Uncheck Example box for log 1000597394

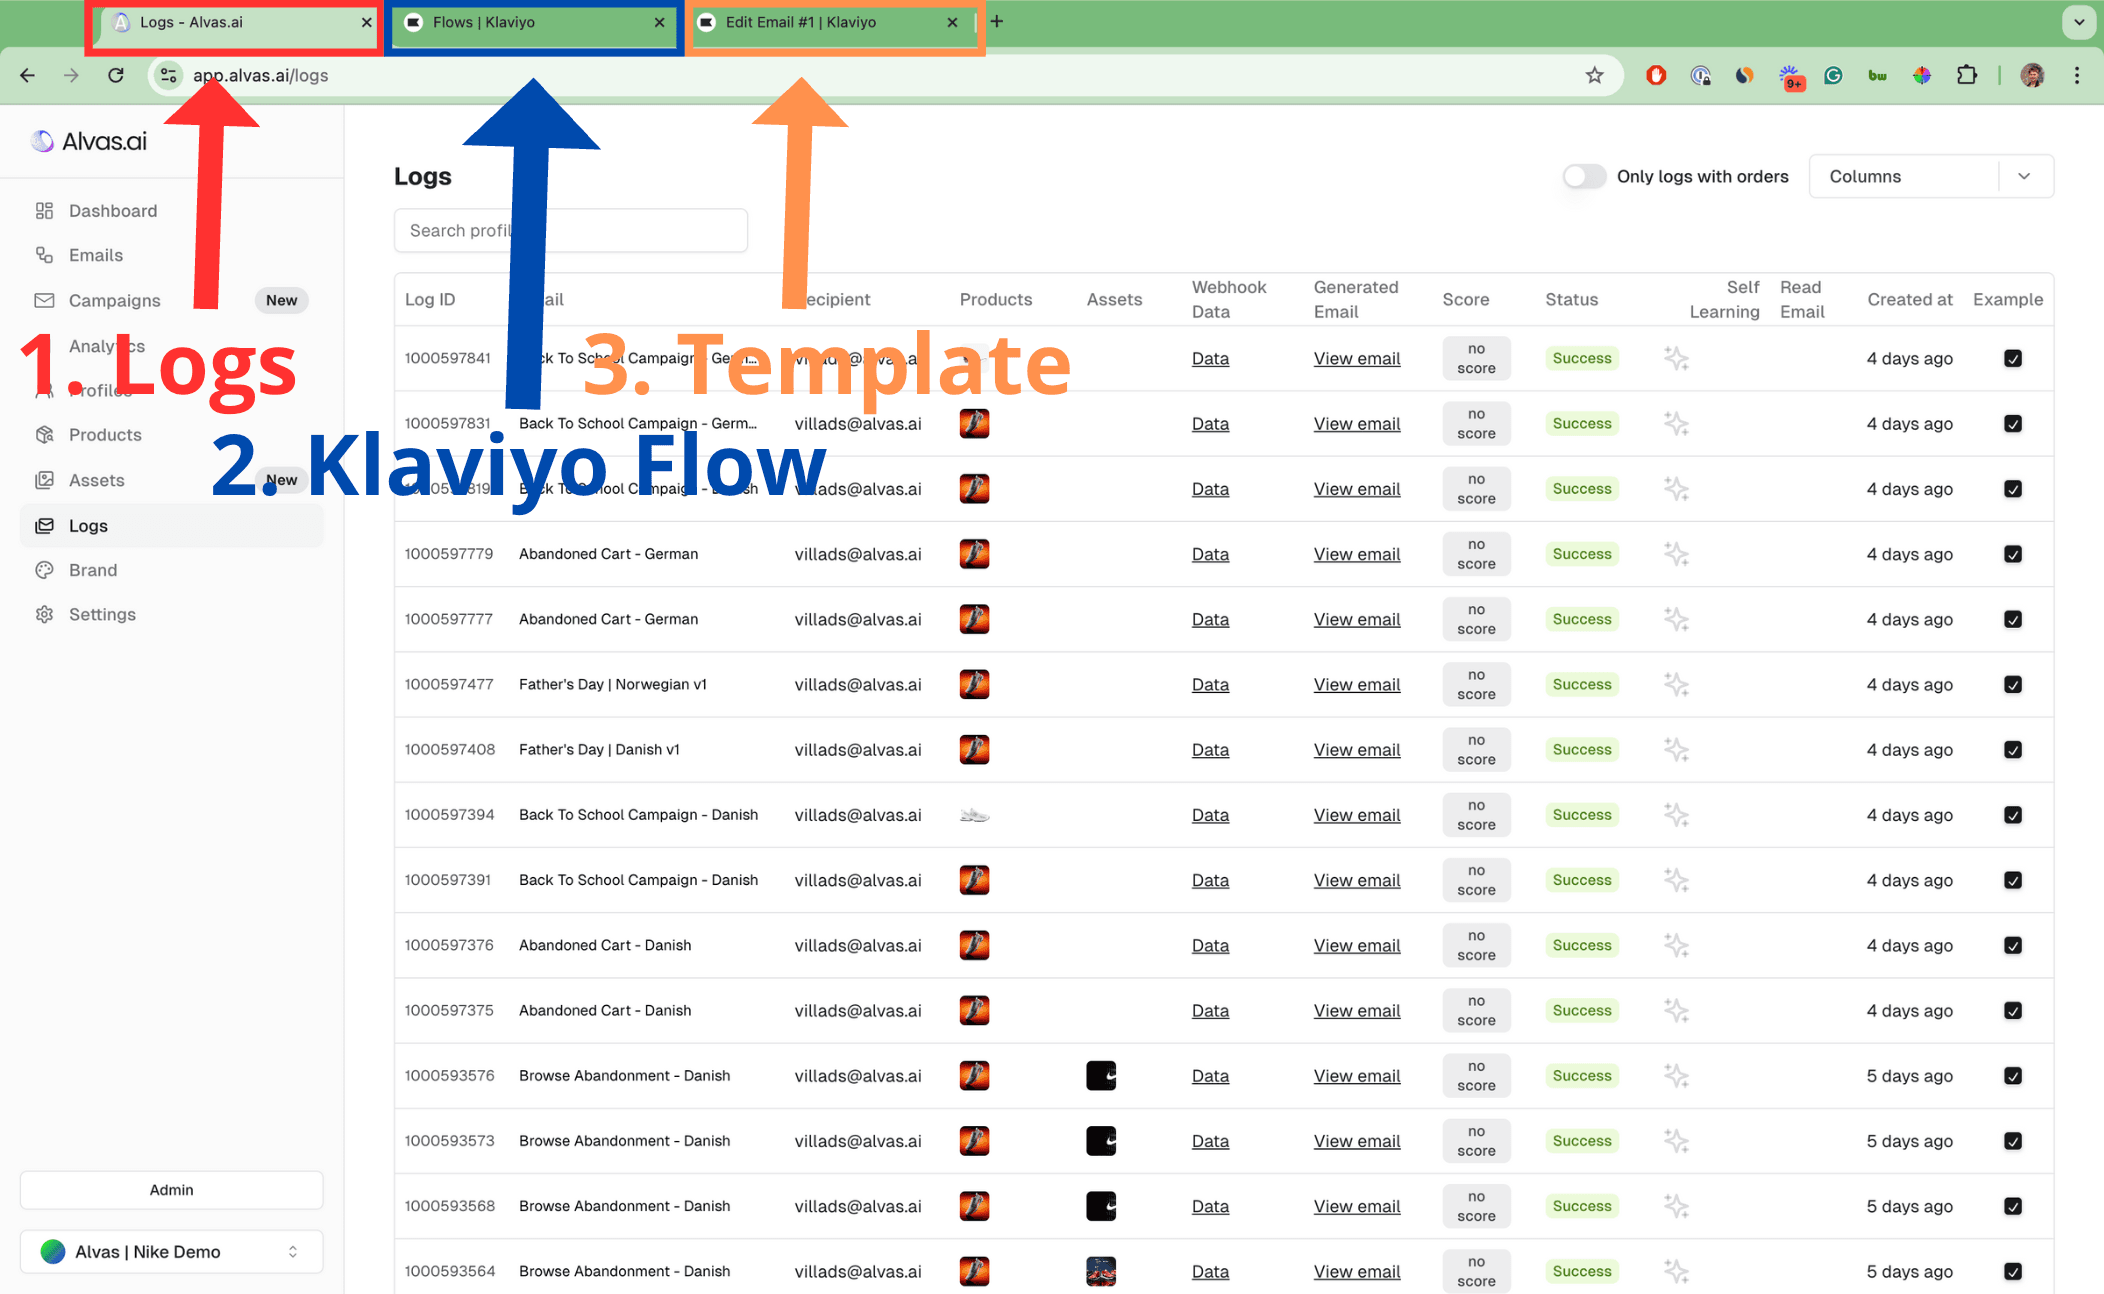pos(2013,815)
